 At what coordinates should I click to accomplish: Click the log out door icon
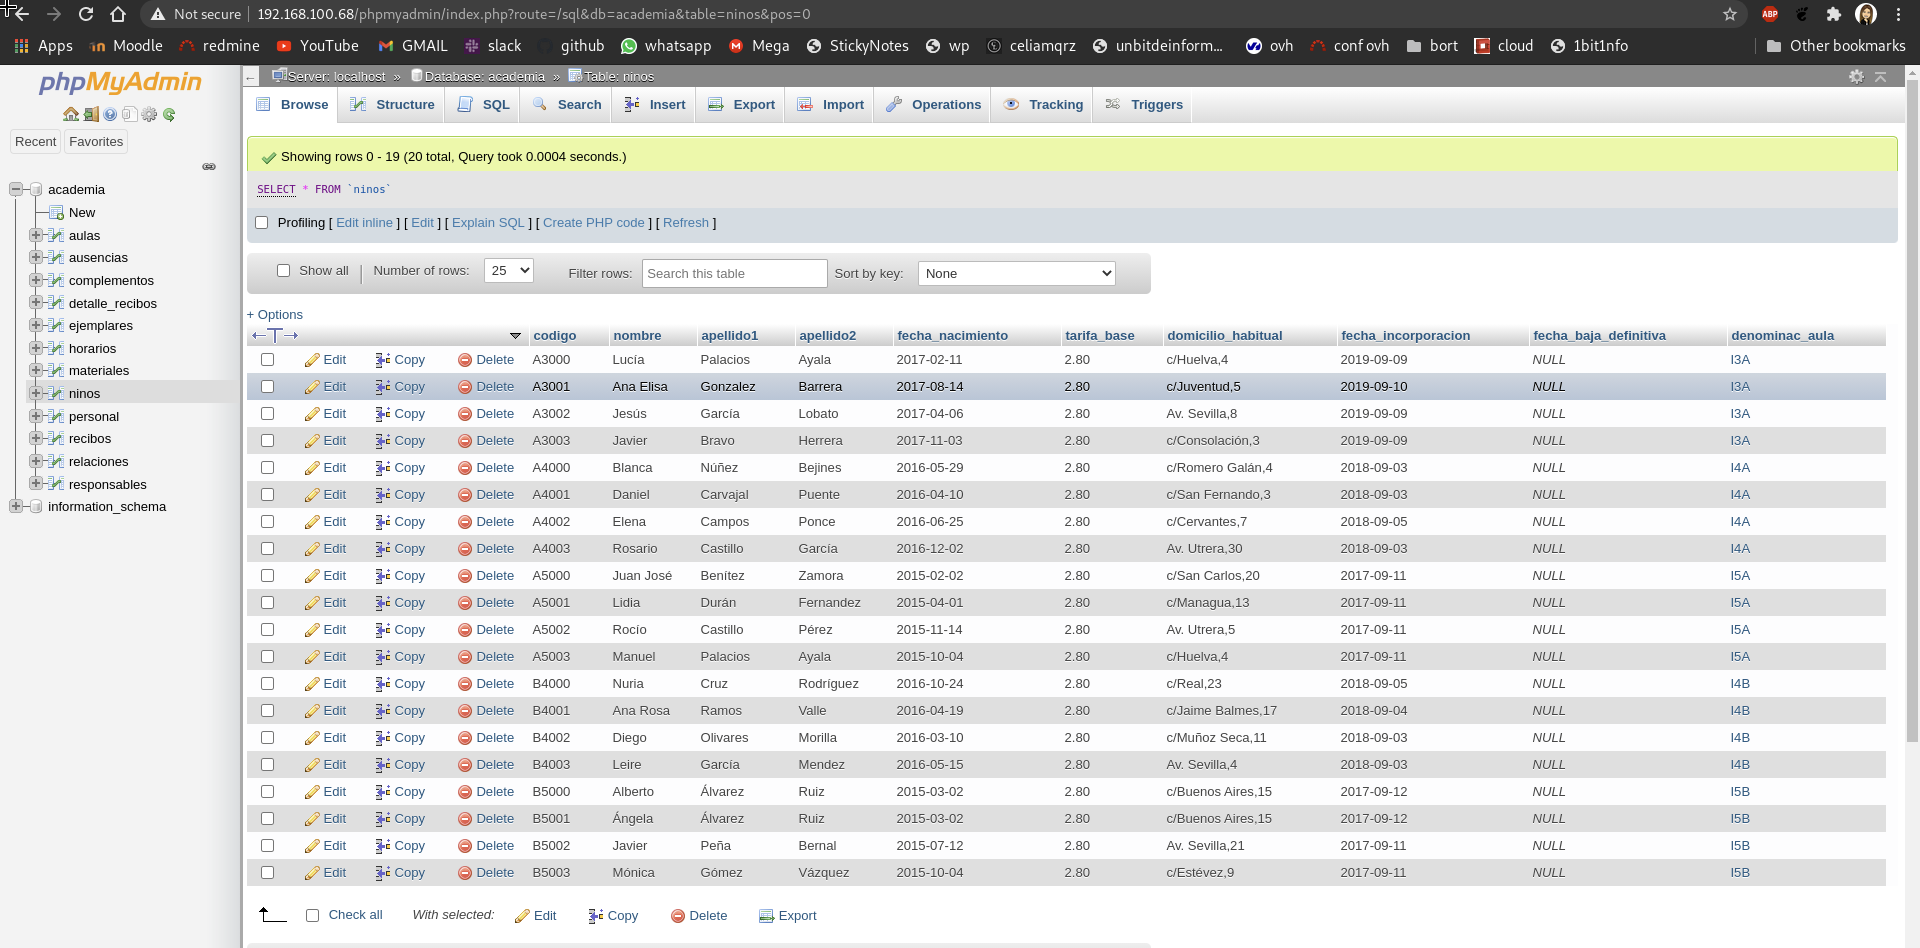pyautogui.click(x=90, y=115)
